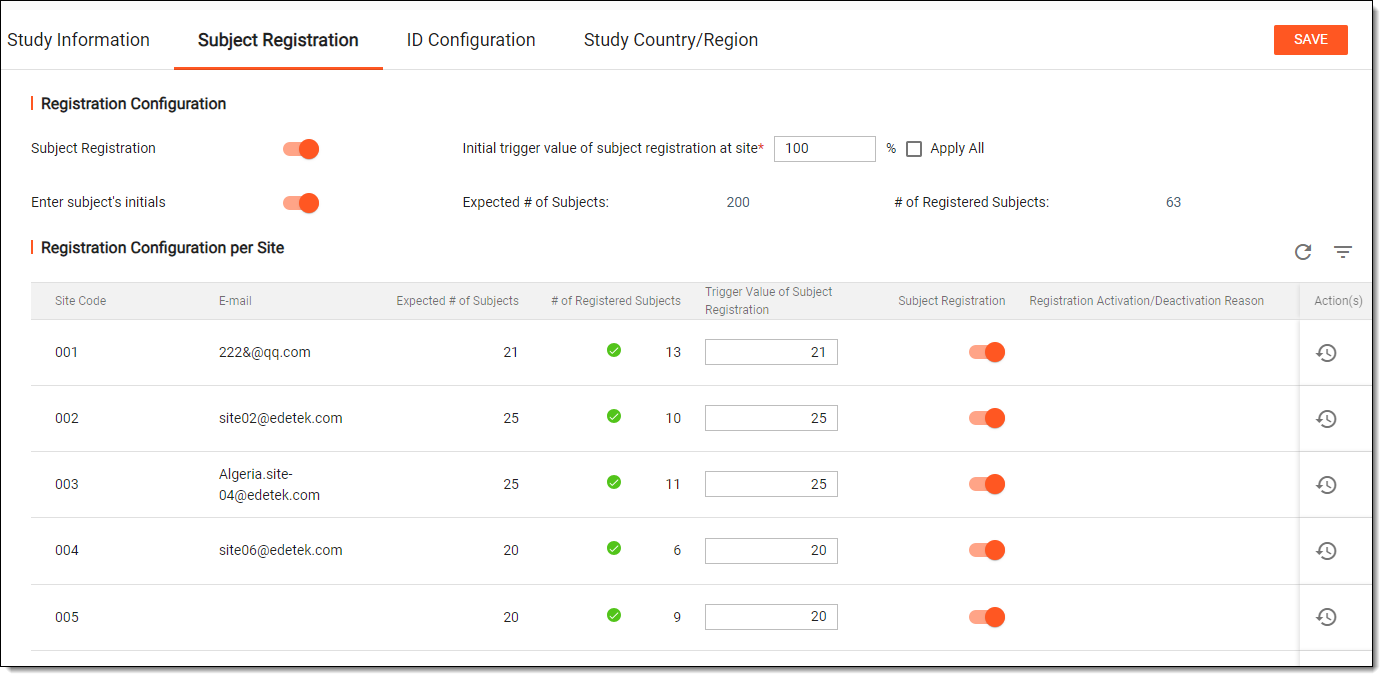Toggle the main Subject Registration switch

(301, 149)
